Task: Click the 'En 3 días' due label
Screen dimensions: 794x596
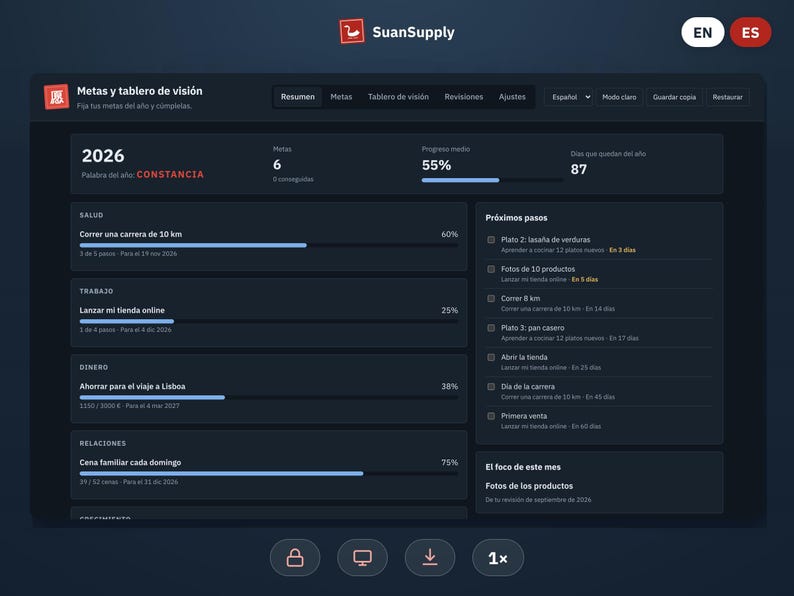Action: pos(622,250)
